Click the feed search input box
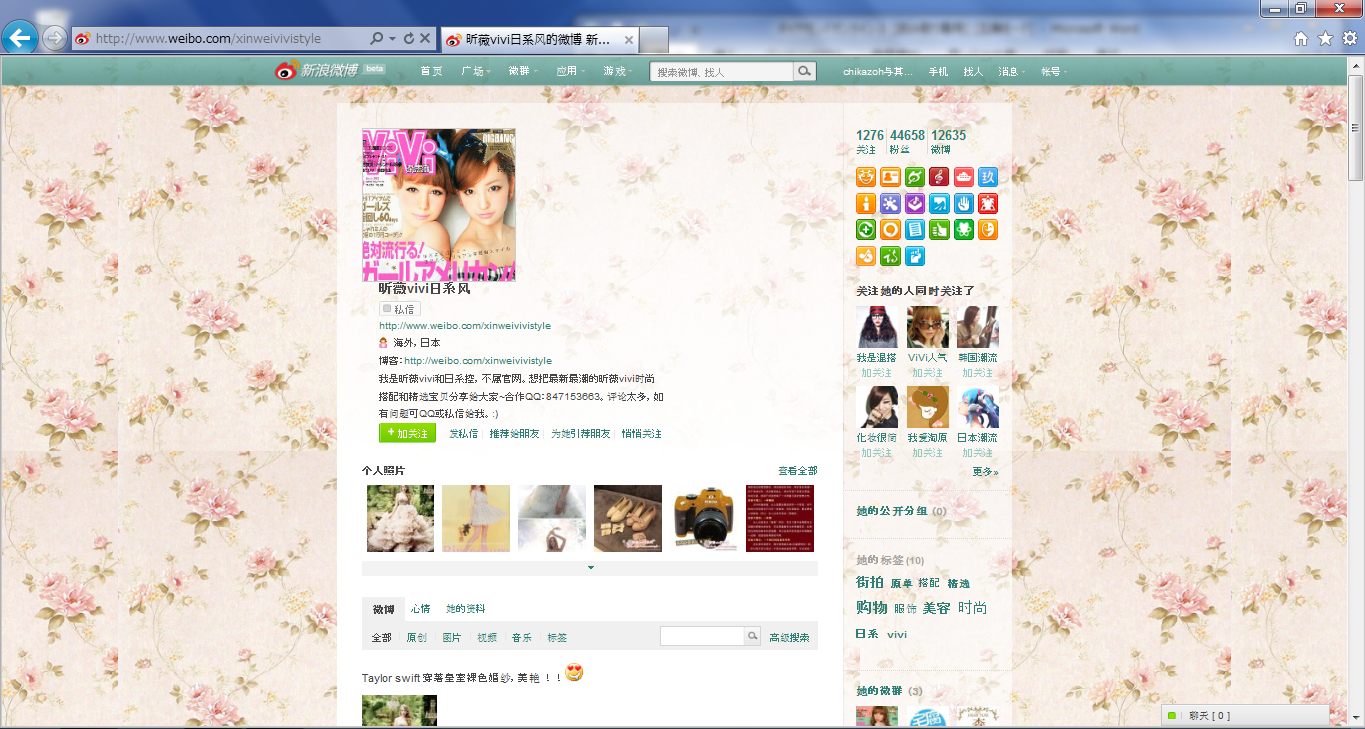The height and width of the screenshot is (729, 1365). [x=702, y=636]
